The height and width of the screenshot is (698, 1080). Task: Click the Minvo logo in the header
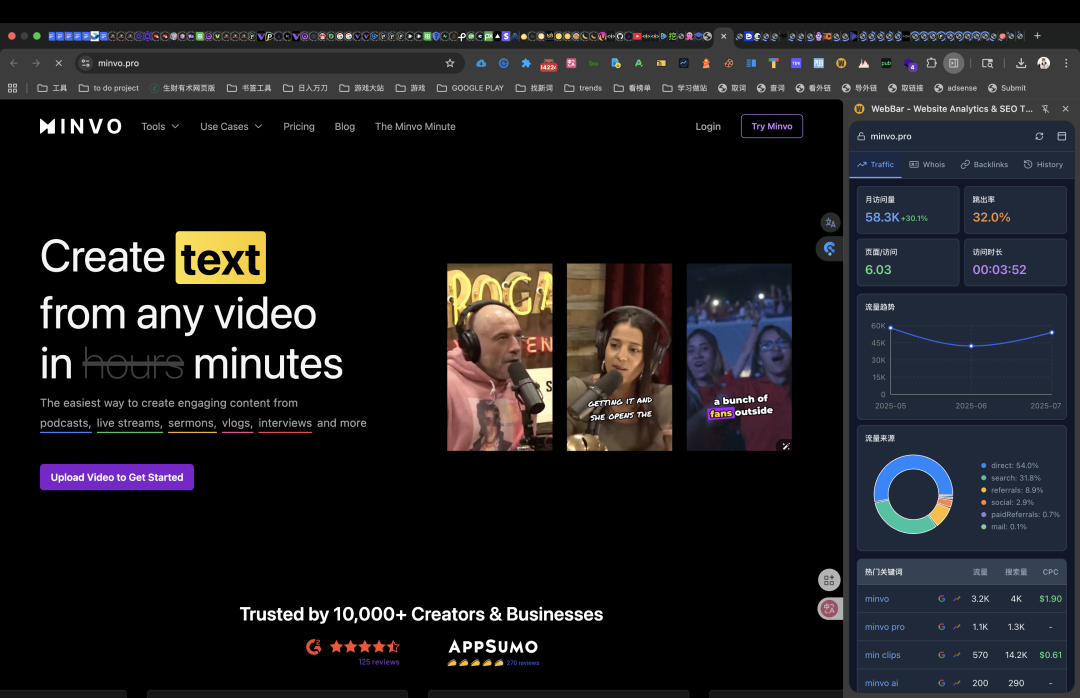(x=81, y=126)
